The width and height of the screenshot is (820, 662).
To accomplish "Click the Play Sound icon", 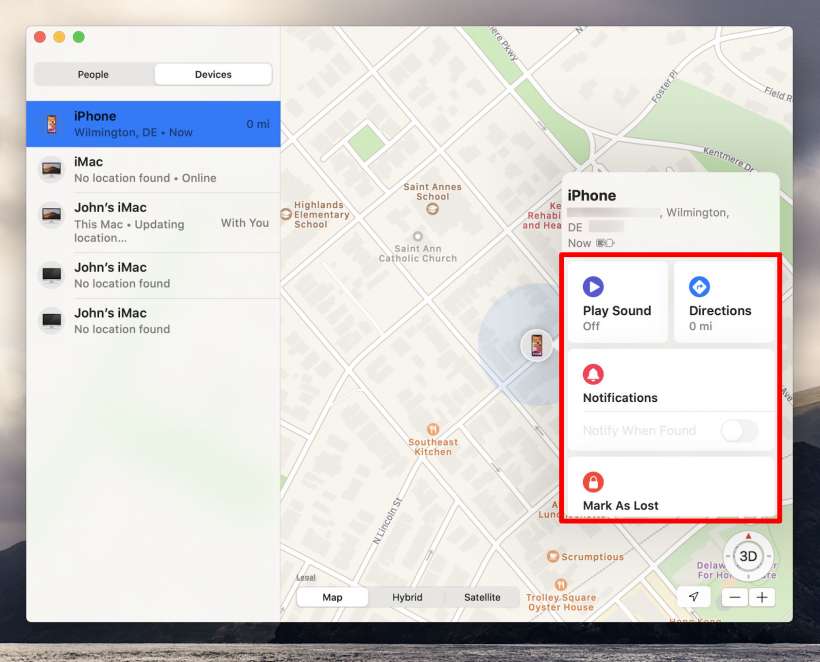I will pos(593,287).
